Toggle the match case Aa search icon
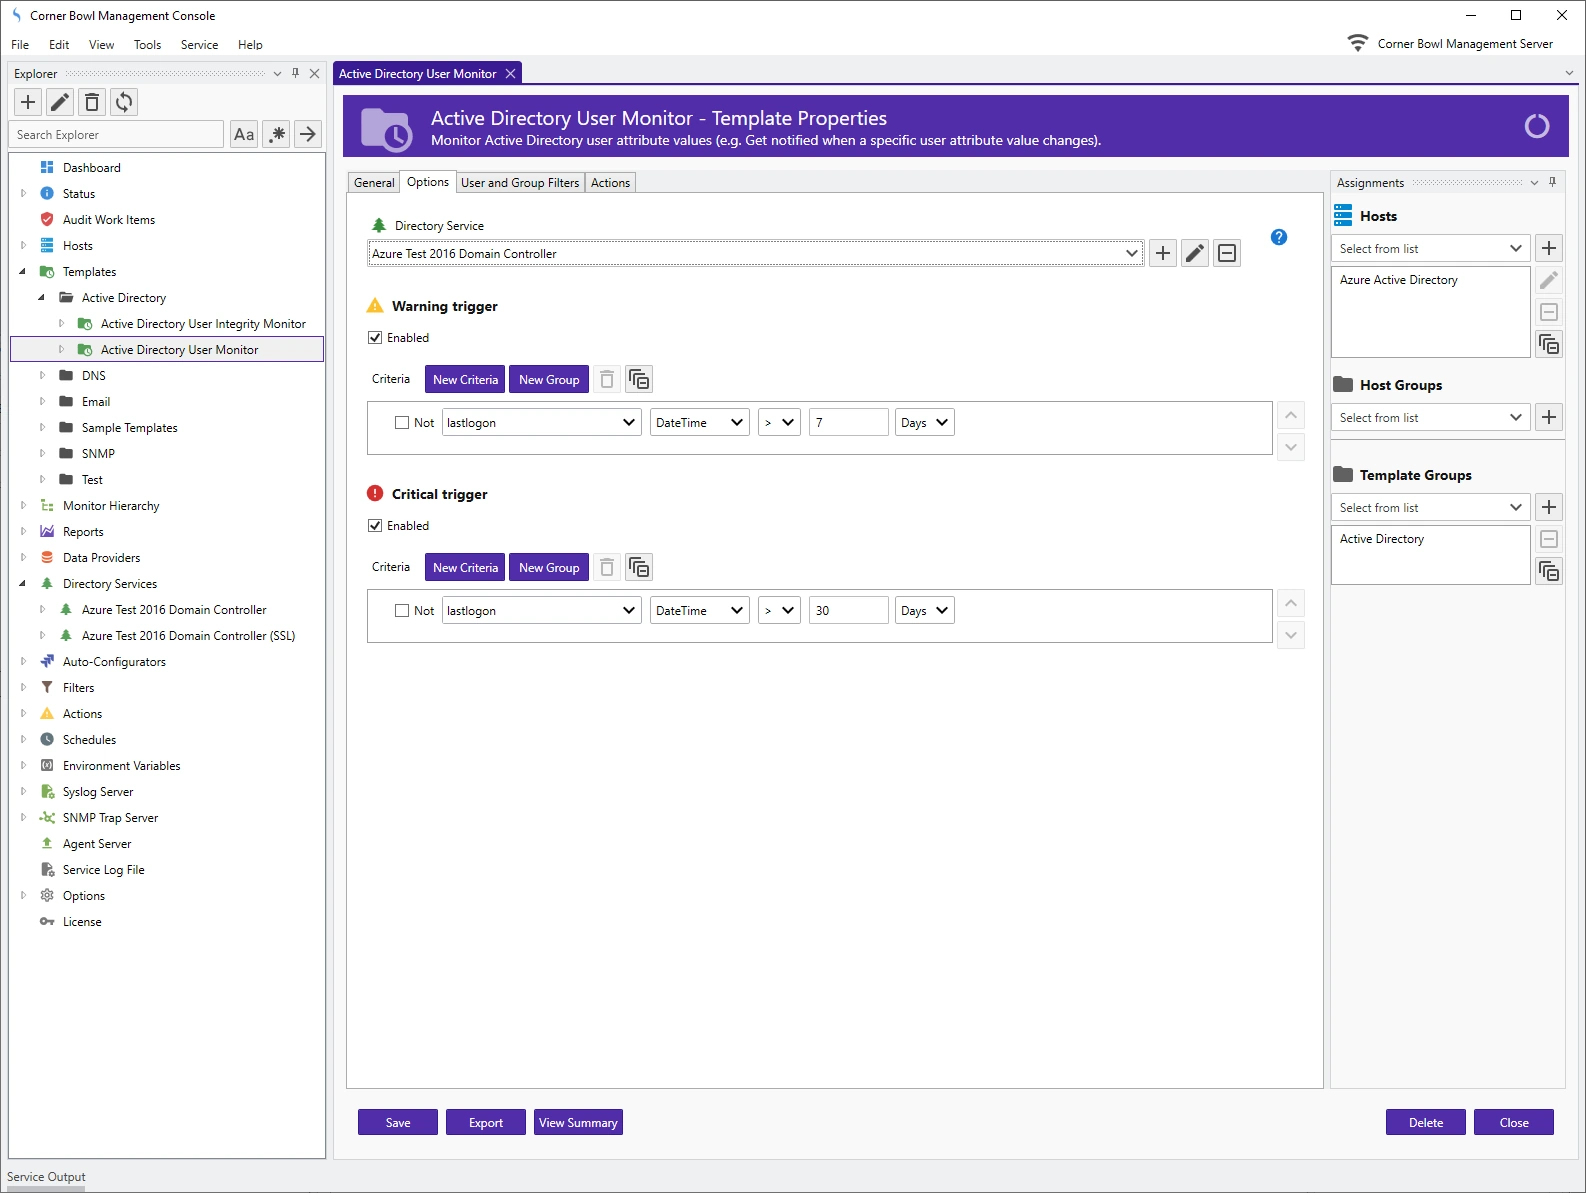Image resolution: width=1586 pixels, height=1193 pixels. tap(244, 134)
